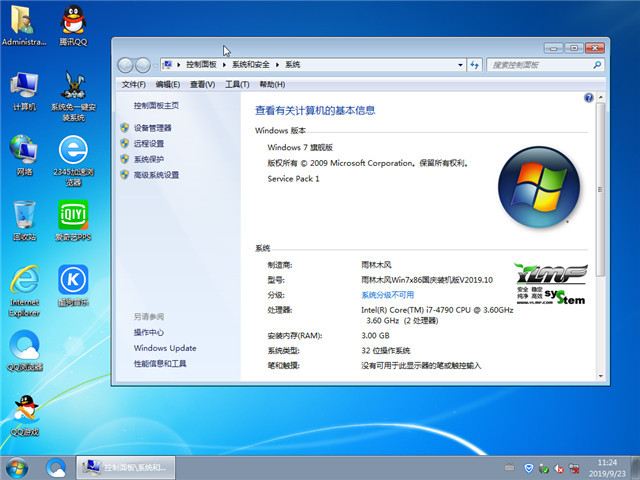Screen dimensions: 640x480
Task: Open Windows Update link
Action: click(x=165, y=348)
